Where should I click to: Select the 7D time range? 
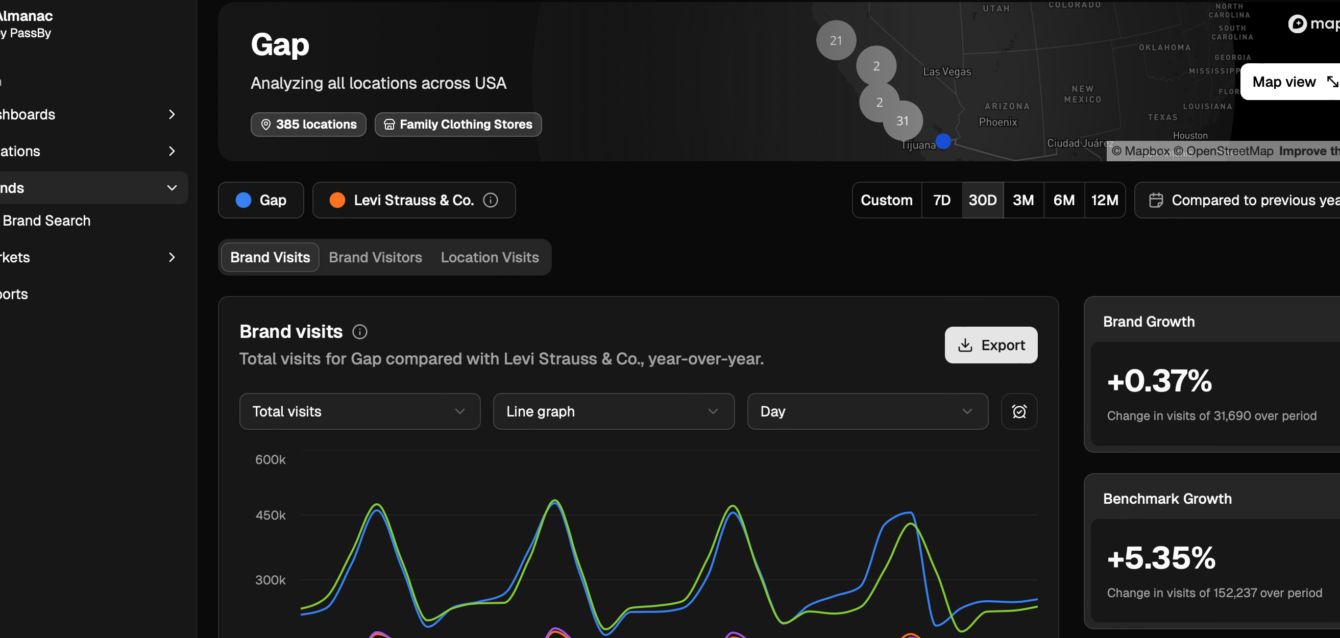click(942, 200)
